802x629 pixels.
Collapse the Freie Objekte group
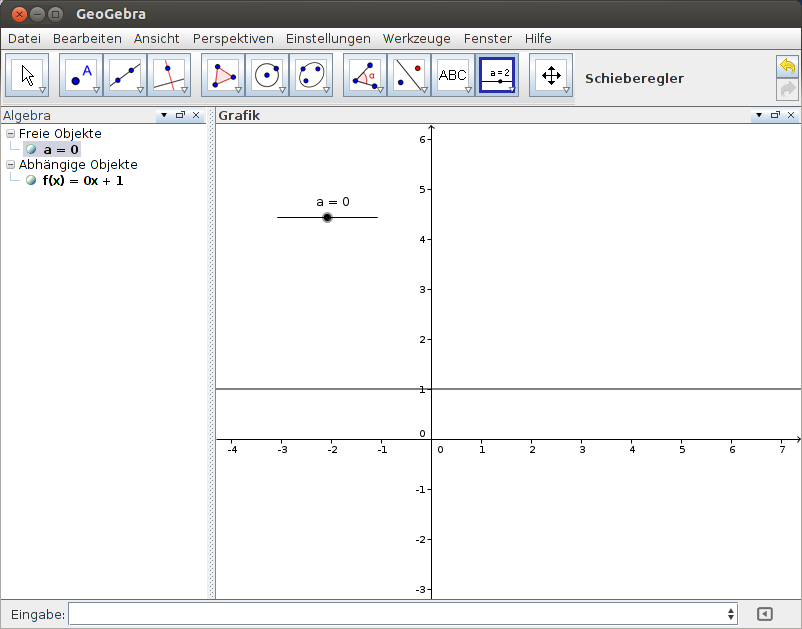(11, 133)
